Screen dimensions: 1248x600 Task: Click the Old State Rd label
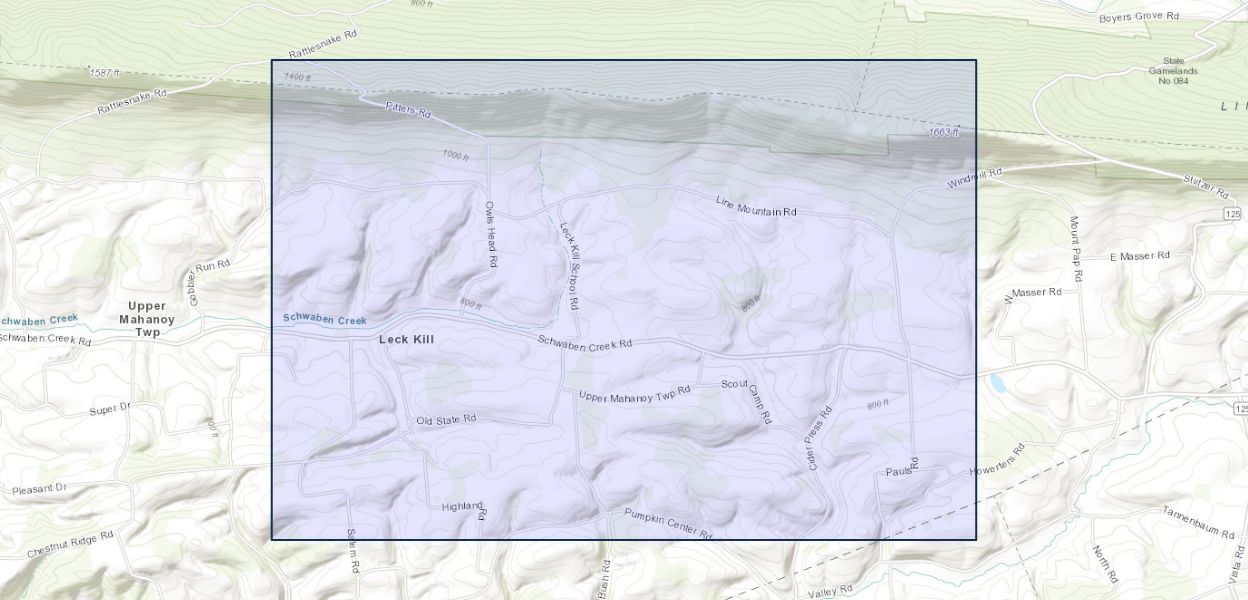tap(446, 419)
